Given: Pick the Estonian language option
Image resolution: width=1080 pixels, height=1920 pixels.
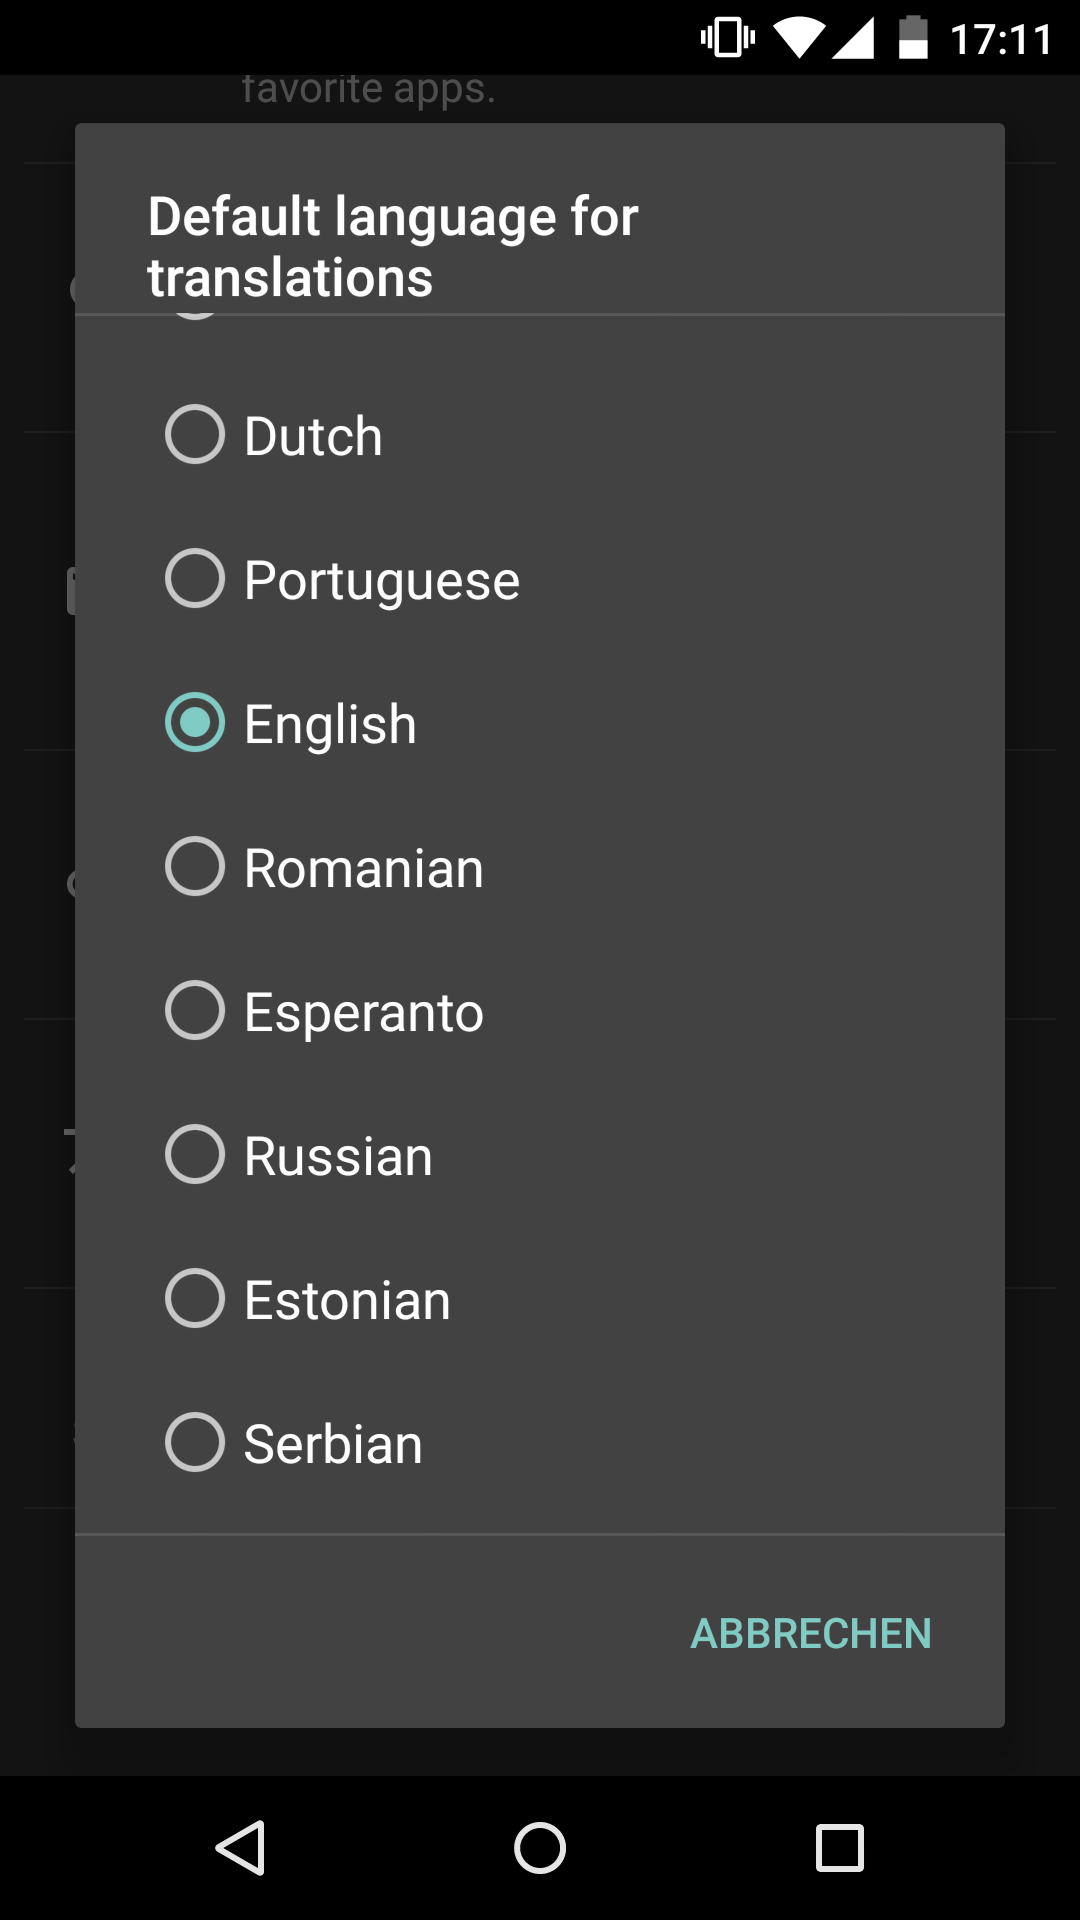Looking at the screenshot, I should 195,1298.
